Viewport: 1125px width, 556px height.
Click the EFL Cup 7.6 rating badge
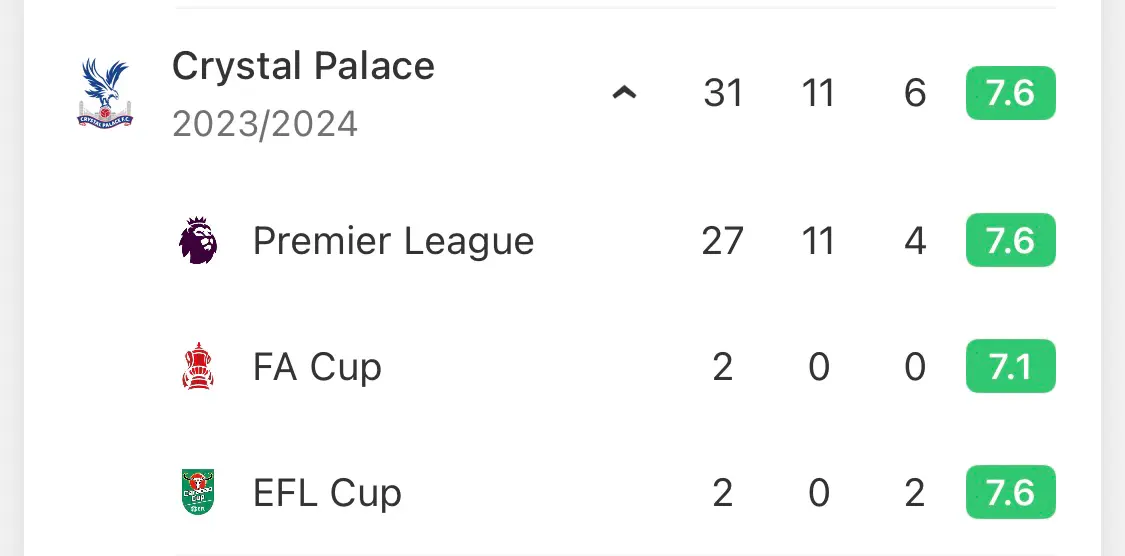coord(1011,492)
